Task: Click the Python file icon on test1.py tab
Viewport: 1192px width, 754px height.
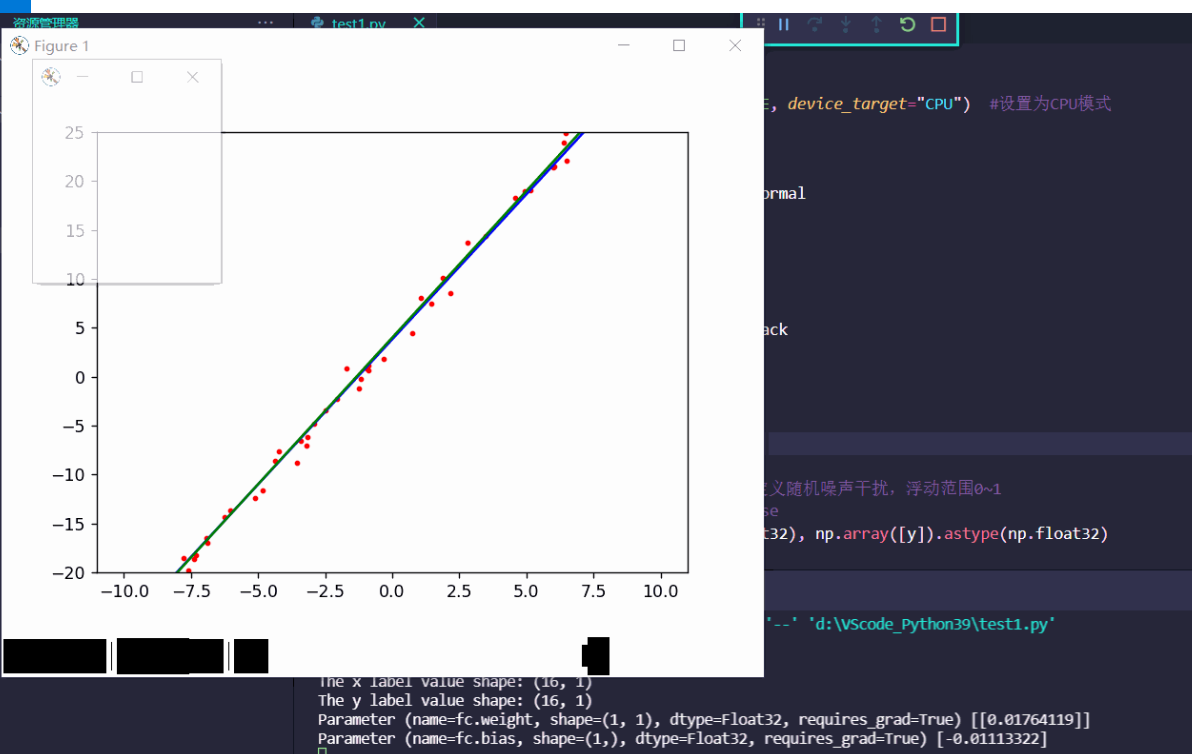Action: (x=318, y=24)
